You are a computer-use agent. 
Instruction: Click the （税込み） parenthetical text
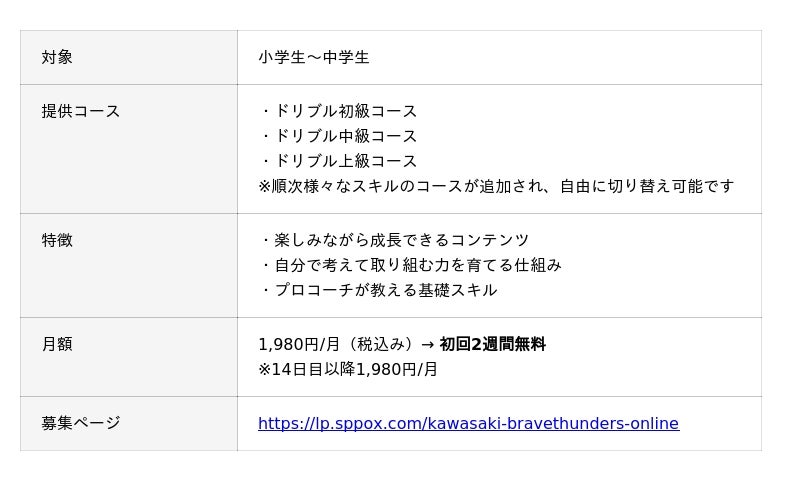pos(378,344)
